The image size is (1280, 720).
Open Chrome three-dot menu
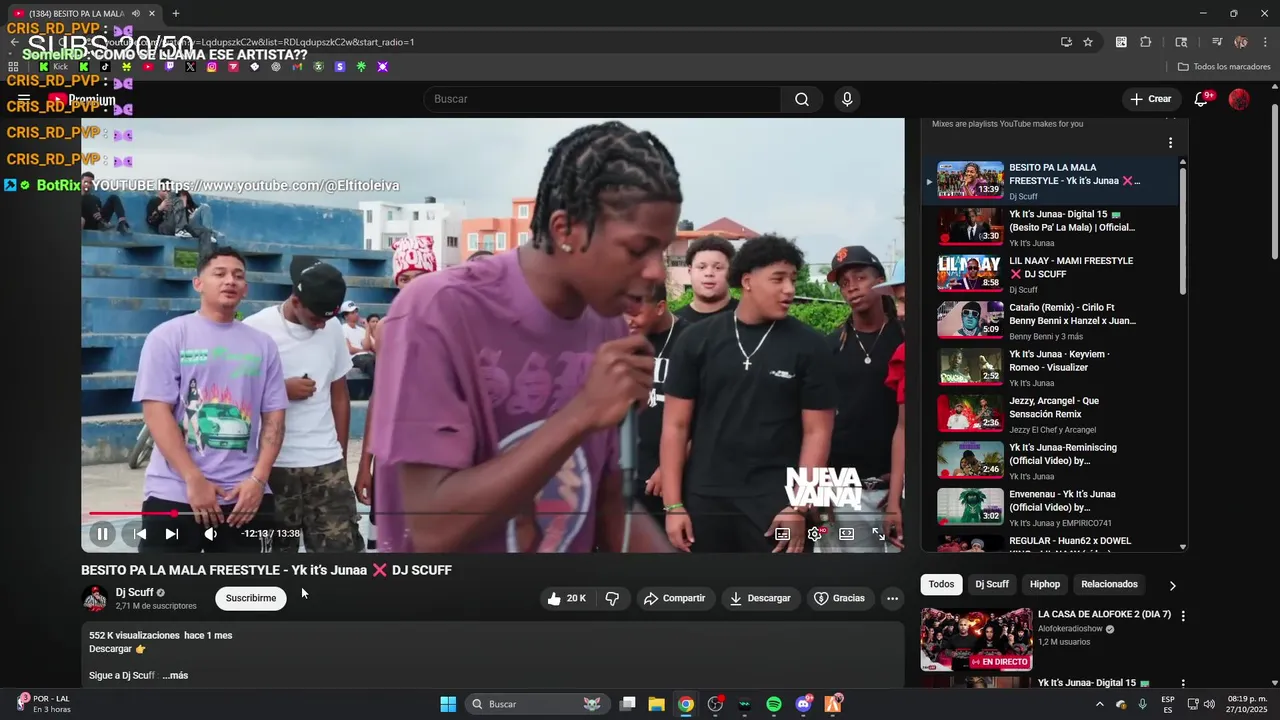(x=1266, y=42)
